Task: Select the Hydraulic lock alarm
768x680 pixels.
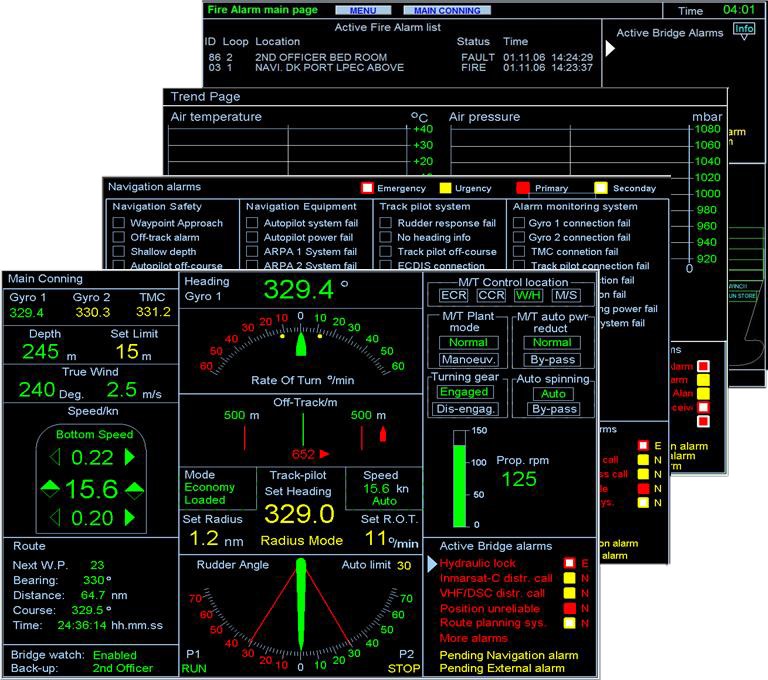Action: coord(478,563)
